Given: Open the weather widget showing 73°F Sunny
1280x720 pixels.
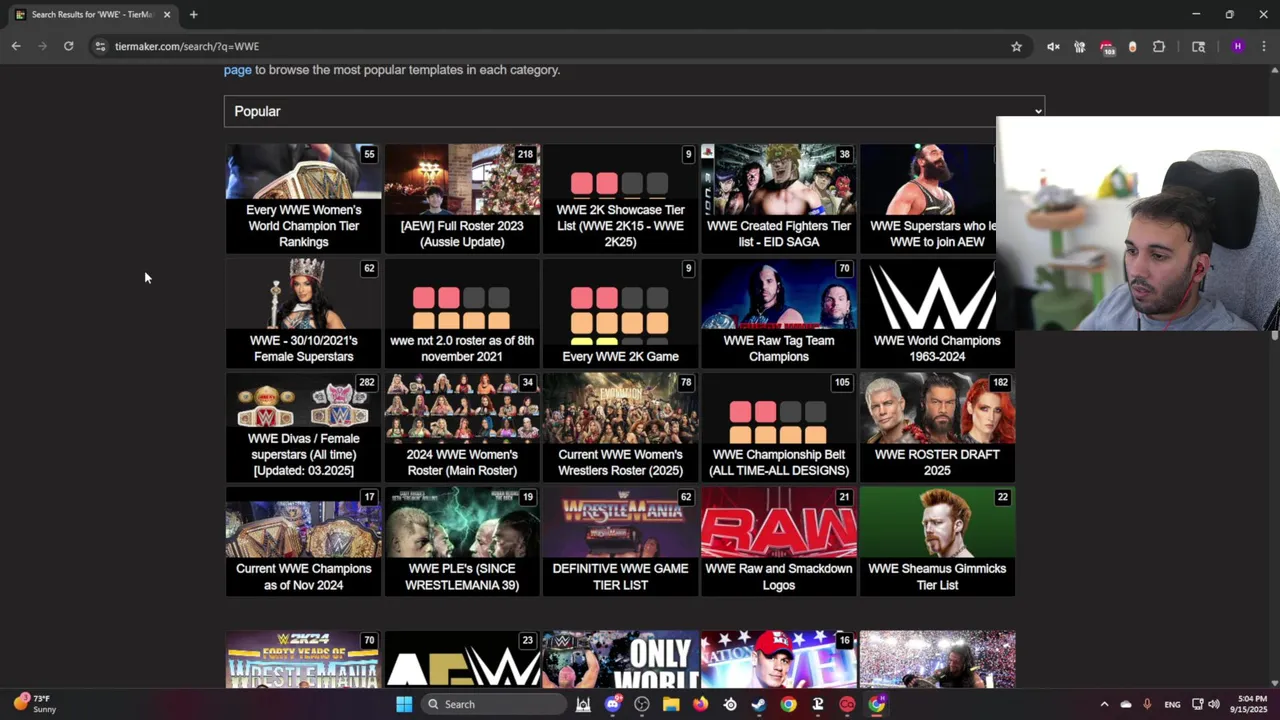Looking at the screenshot, I should [36, 704].
